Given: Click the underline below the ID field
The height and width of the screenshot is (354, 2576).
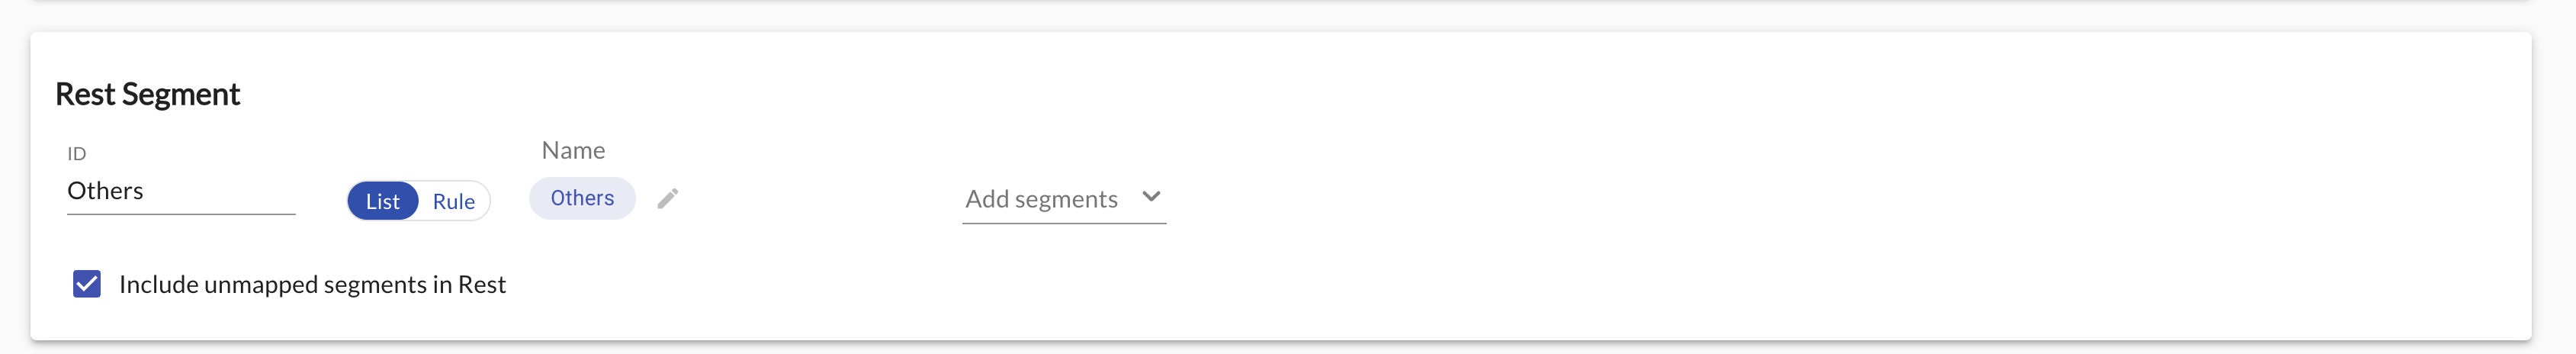Looking at the screenshot, I should pos(180,214).
